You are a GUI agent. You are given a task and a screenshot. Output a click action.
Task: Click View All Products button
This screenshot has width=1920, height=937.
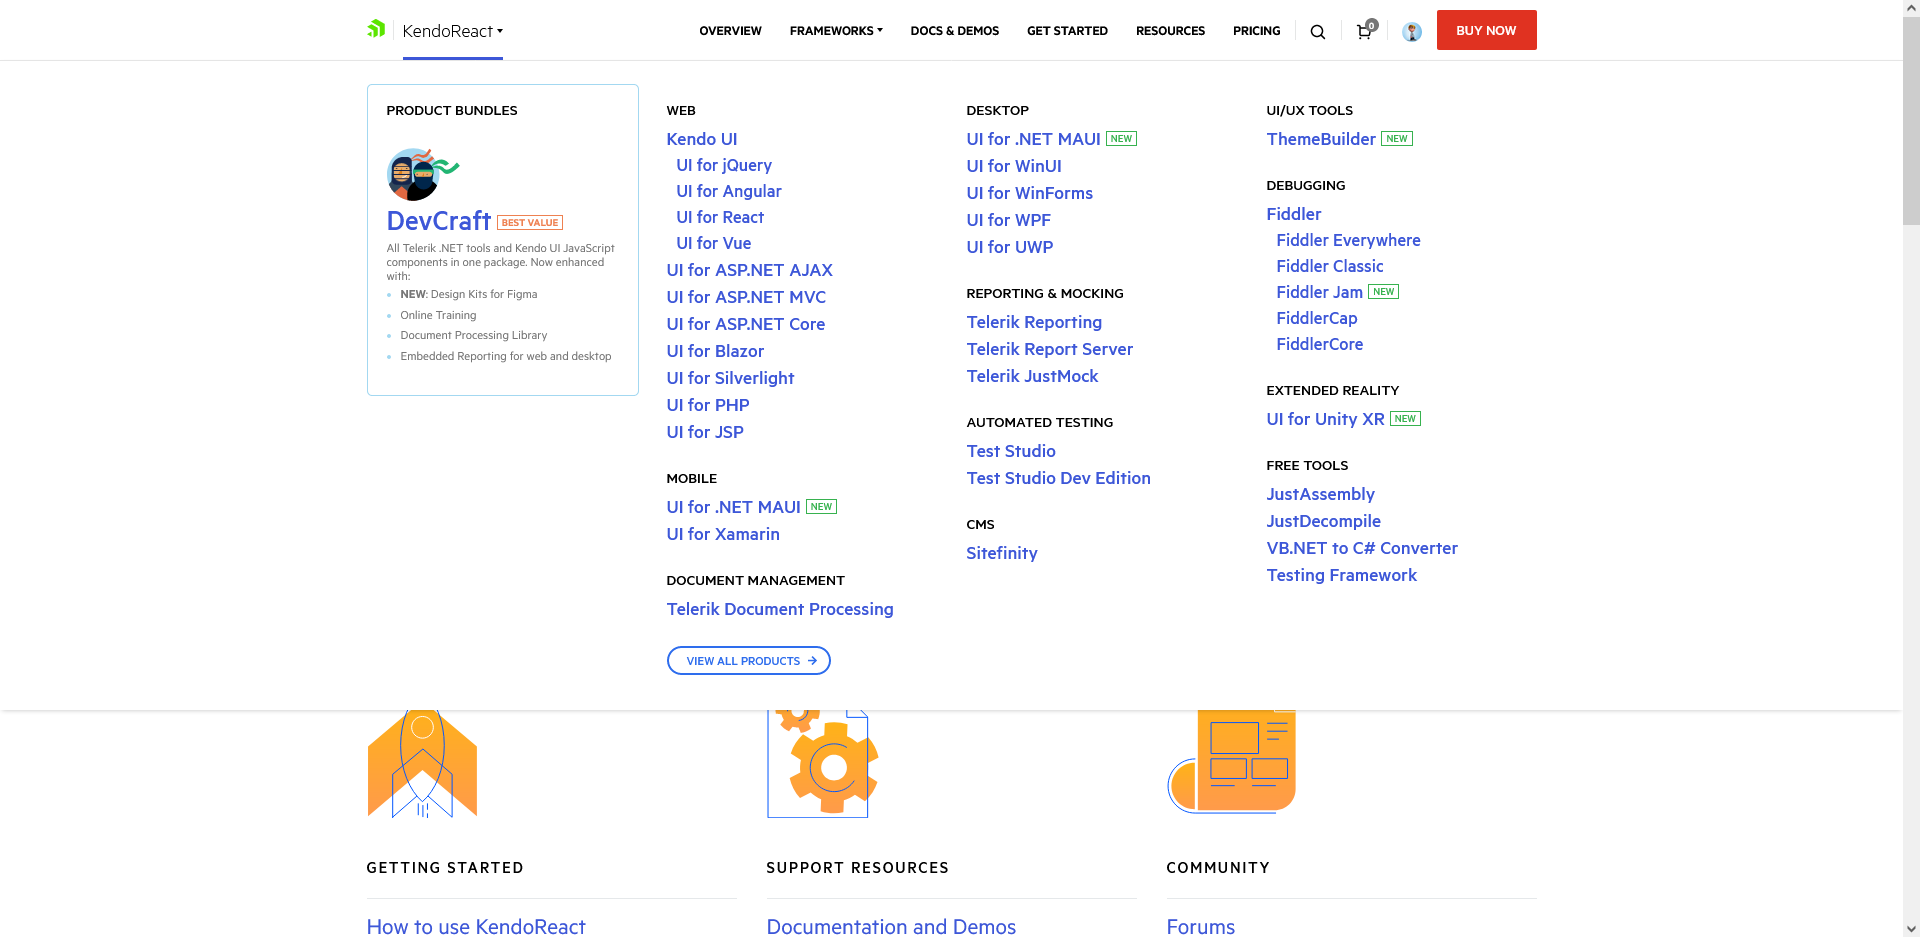click(748, 661)
